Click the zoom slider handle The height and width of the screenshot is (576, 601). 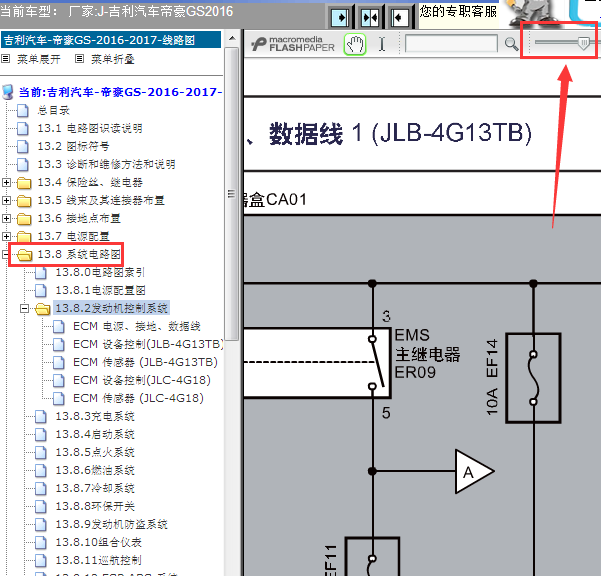583,43
